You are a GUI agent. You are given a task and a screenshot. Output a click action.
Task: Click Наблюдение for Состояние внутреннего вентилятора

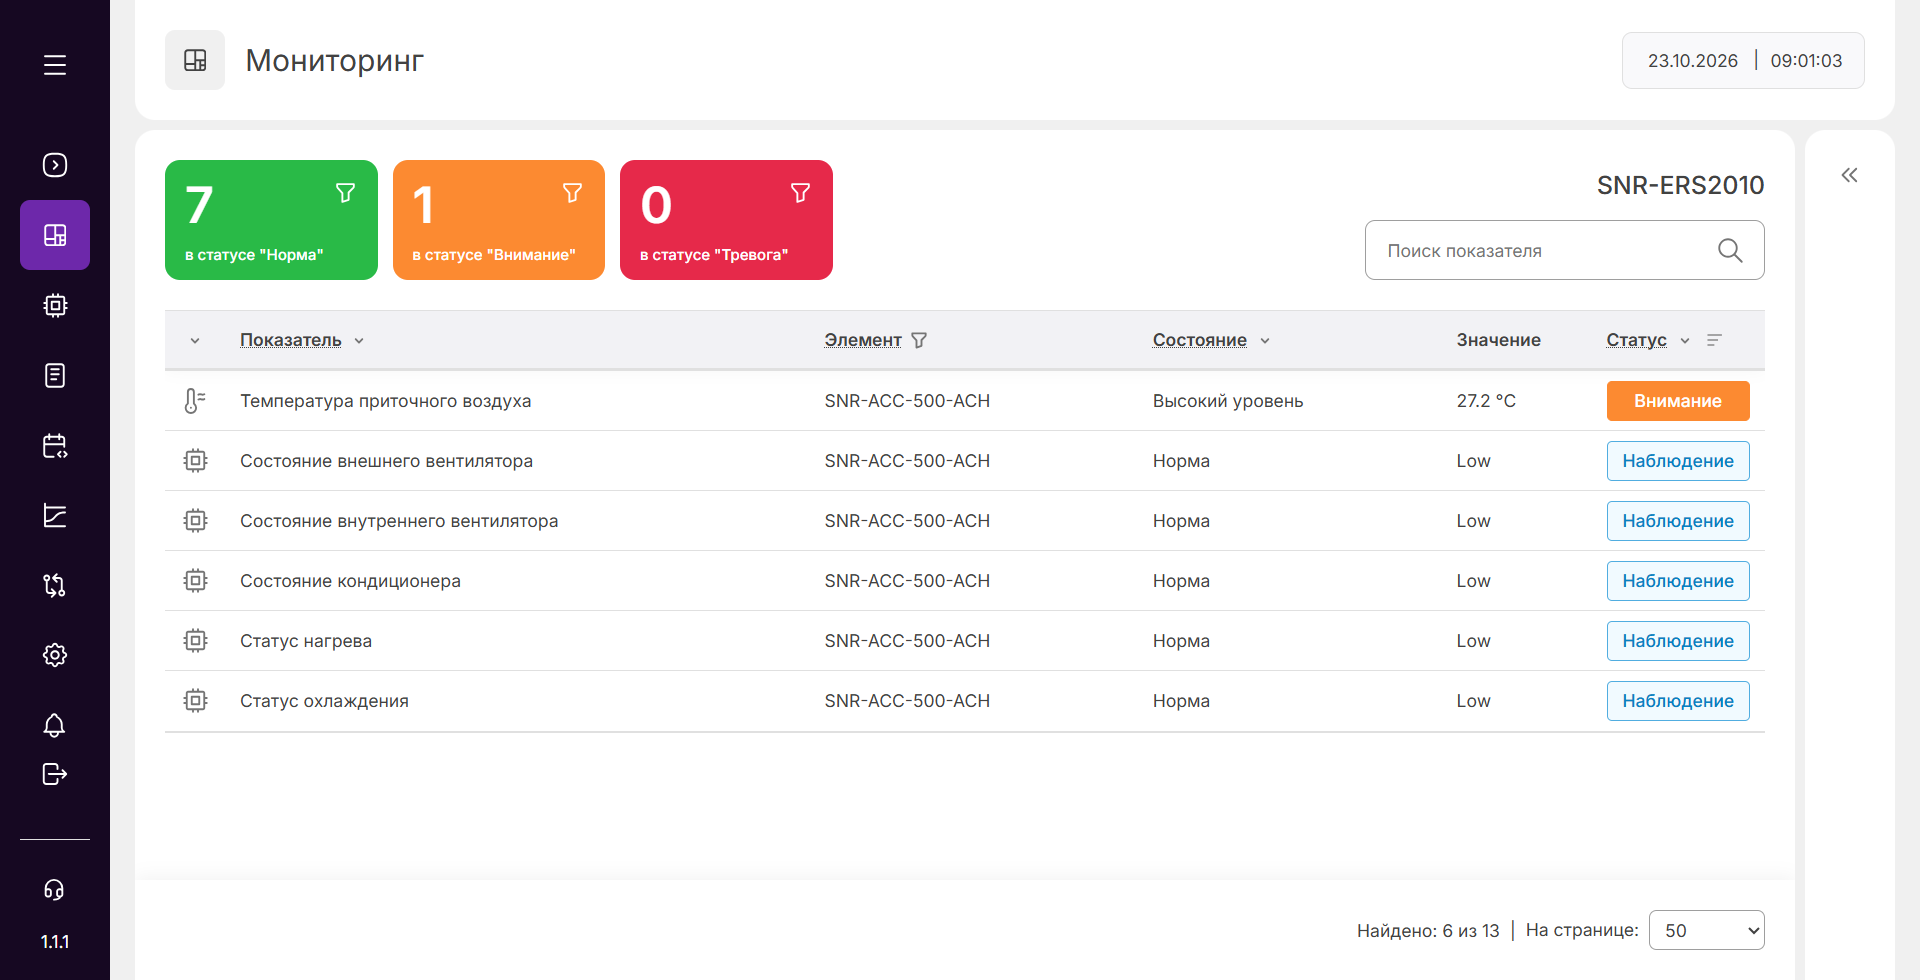tap(1678, 521)
